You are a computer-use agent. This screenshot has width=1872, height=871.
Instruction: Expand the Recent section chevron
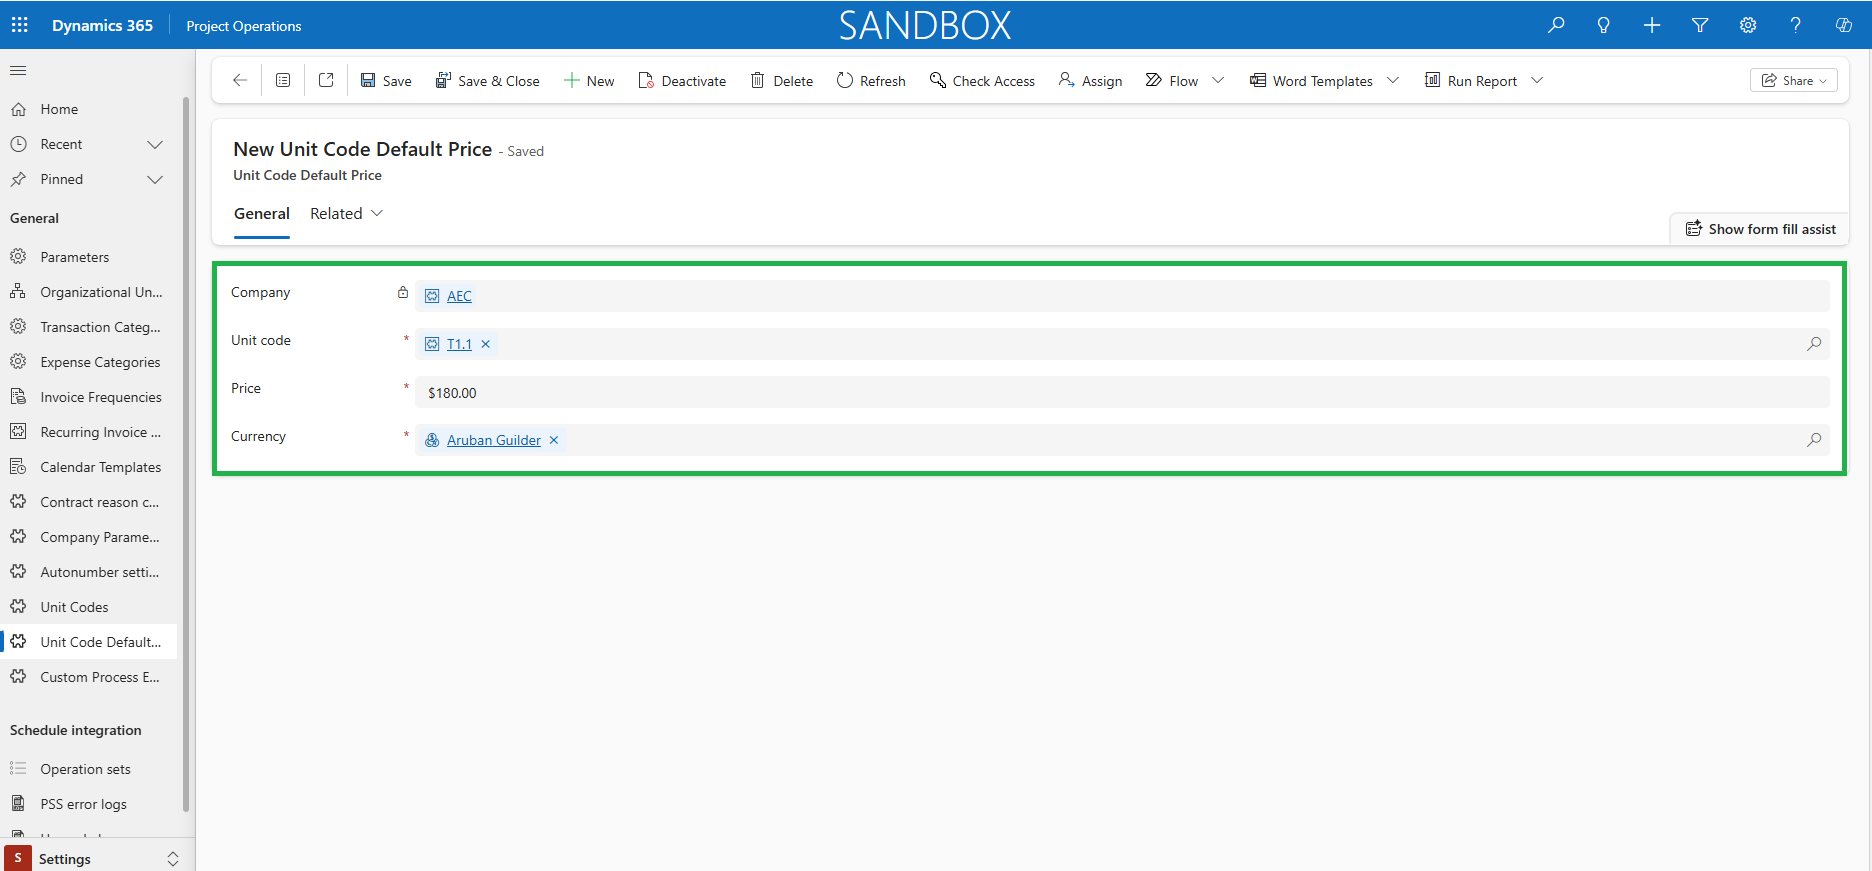click(155, 145)
